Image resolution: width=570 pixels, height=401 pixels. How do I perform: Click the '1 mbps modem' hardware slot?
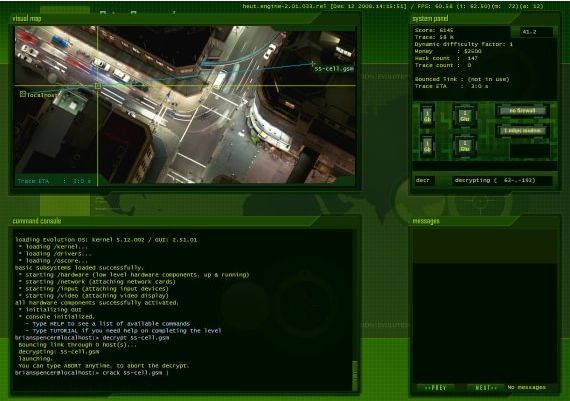point(522,131)
